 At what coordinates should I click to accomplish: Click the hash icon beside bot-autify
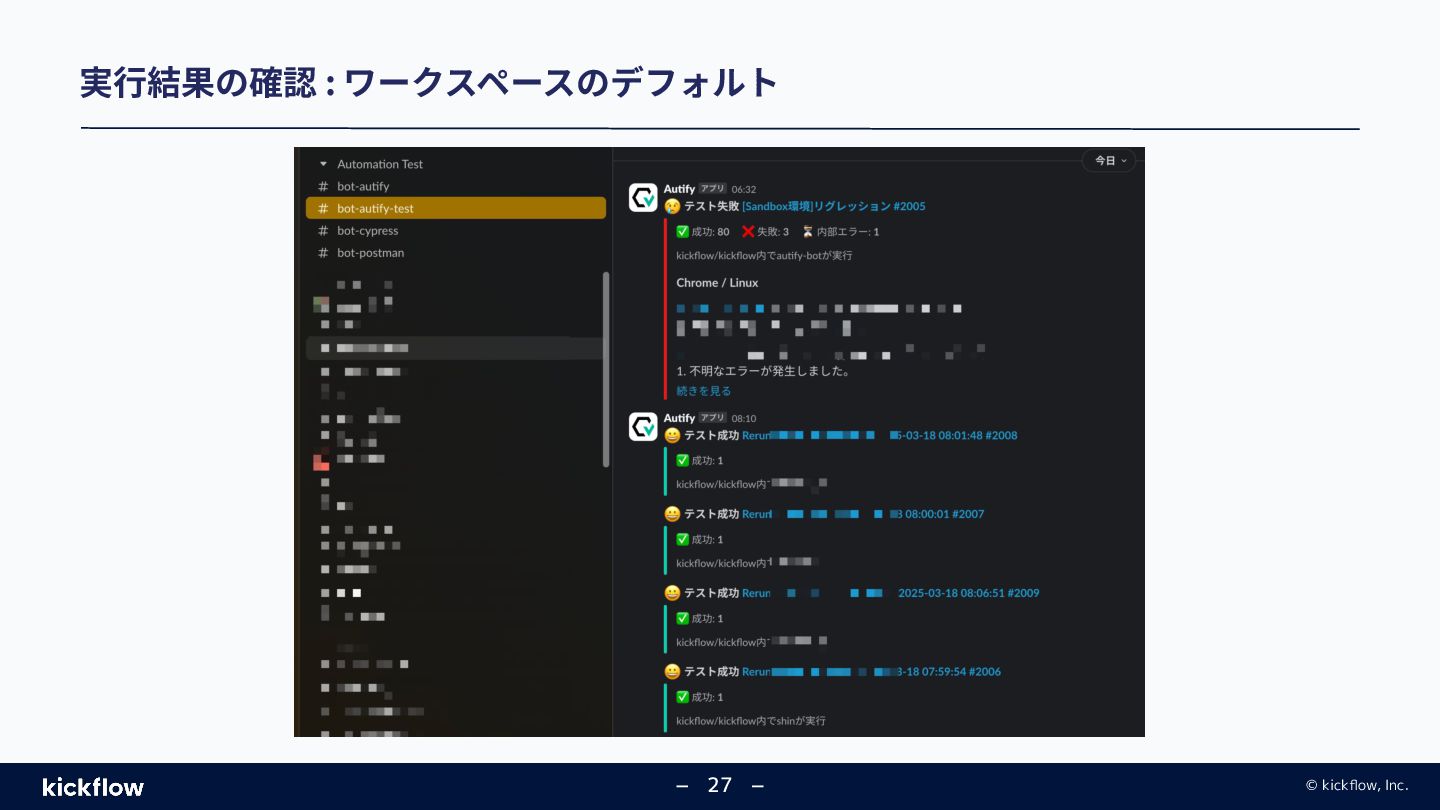(x=323, y=186)
